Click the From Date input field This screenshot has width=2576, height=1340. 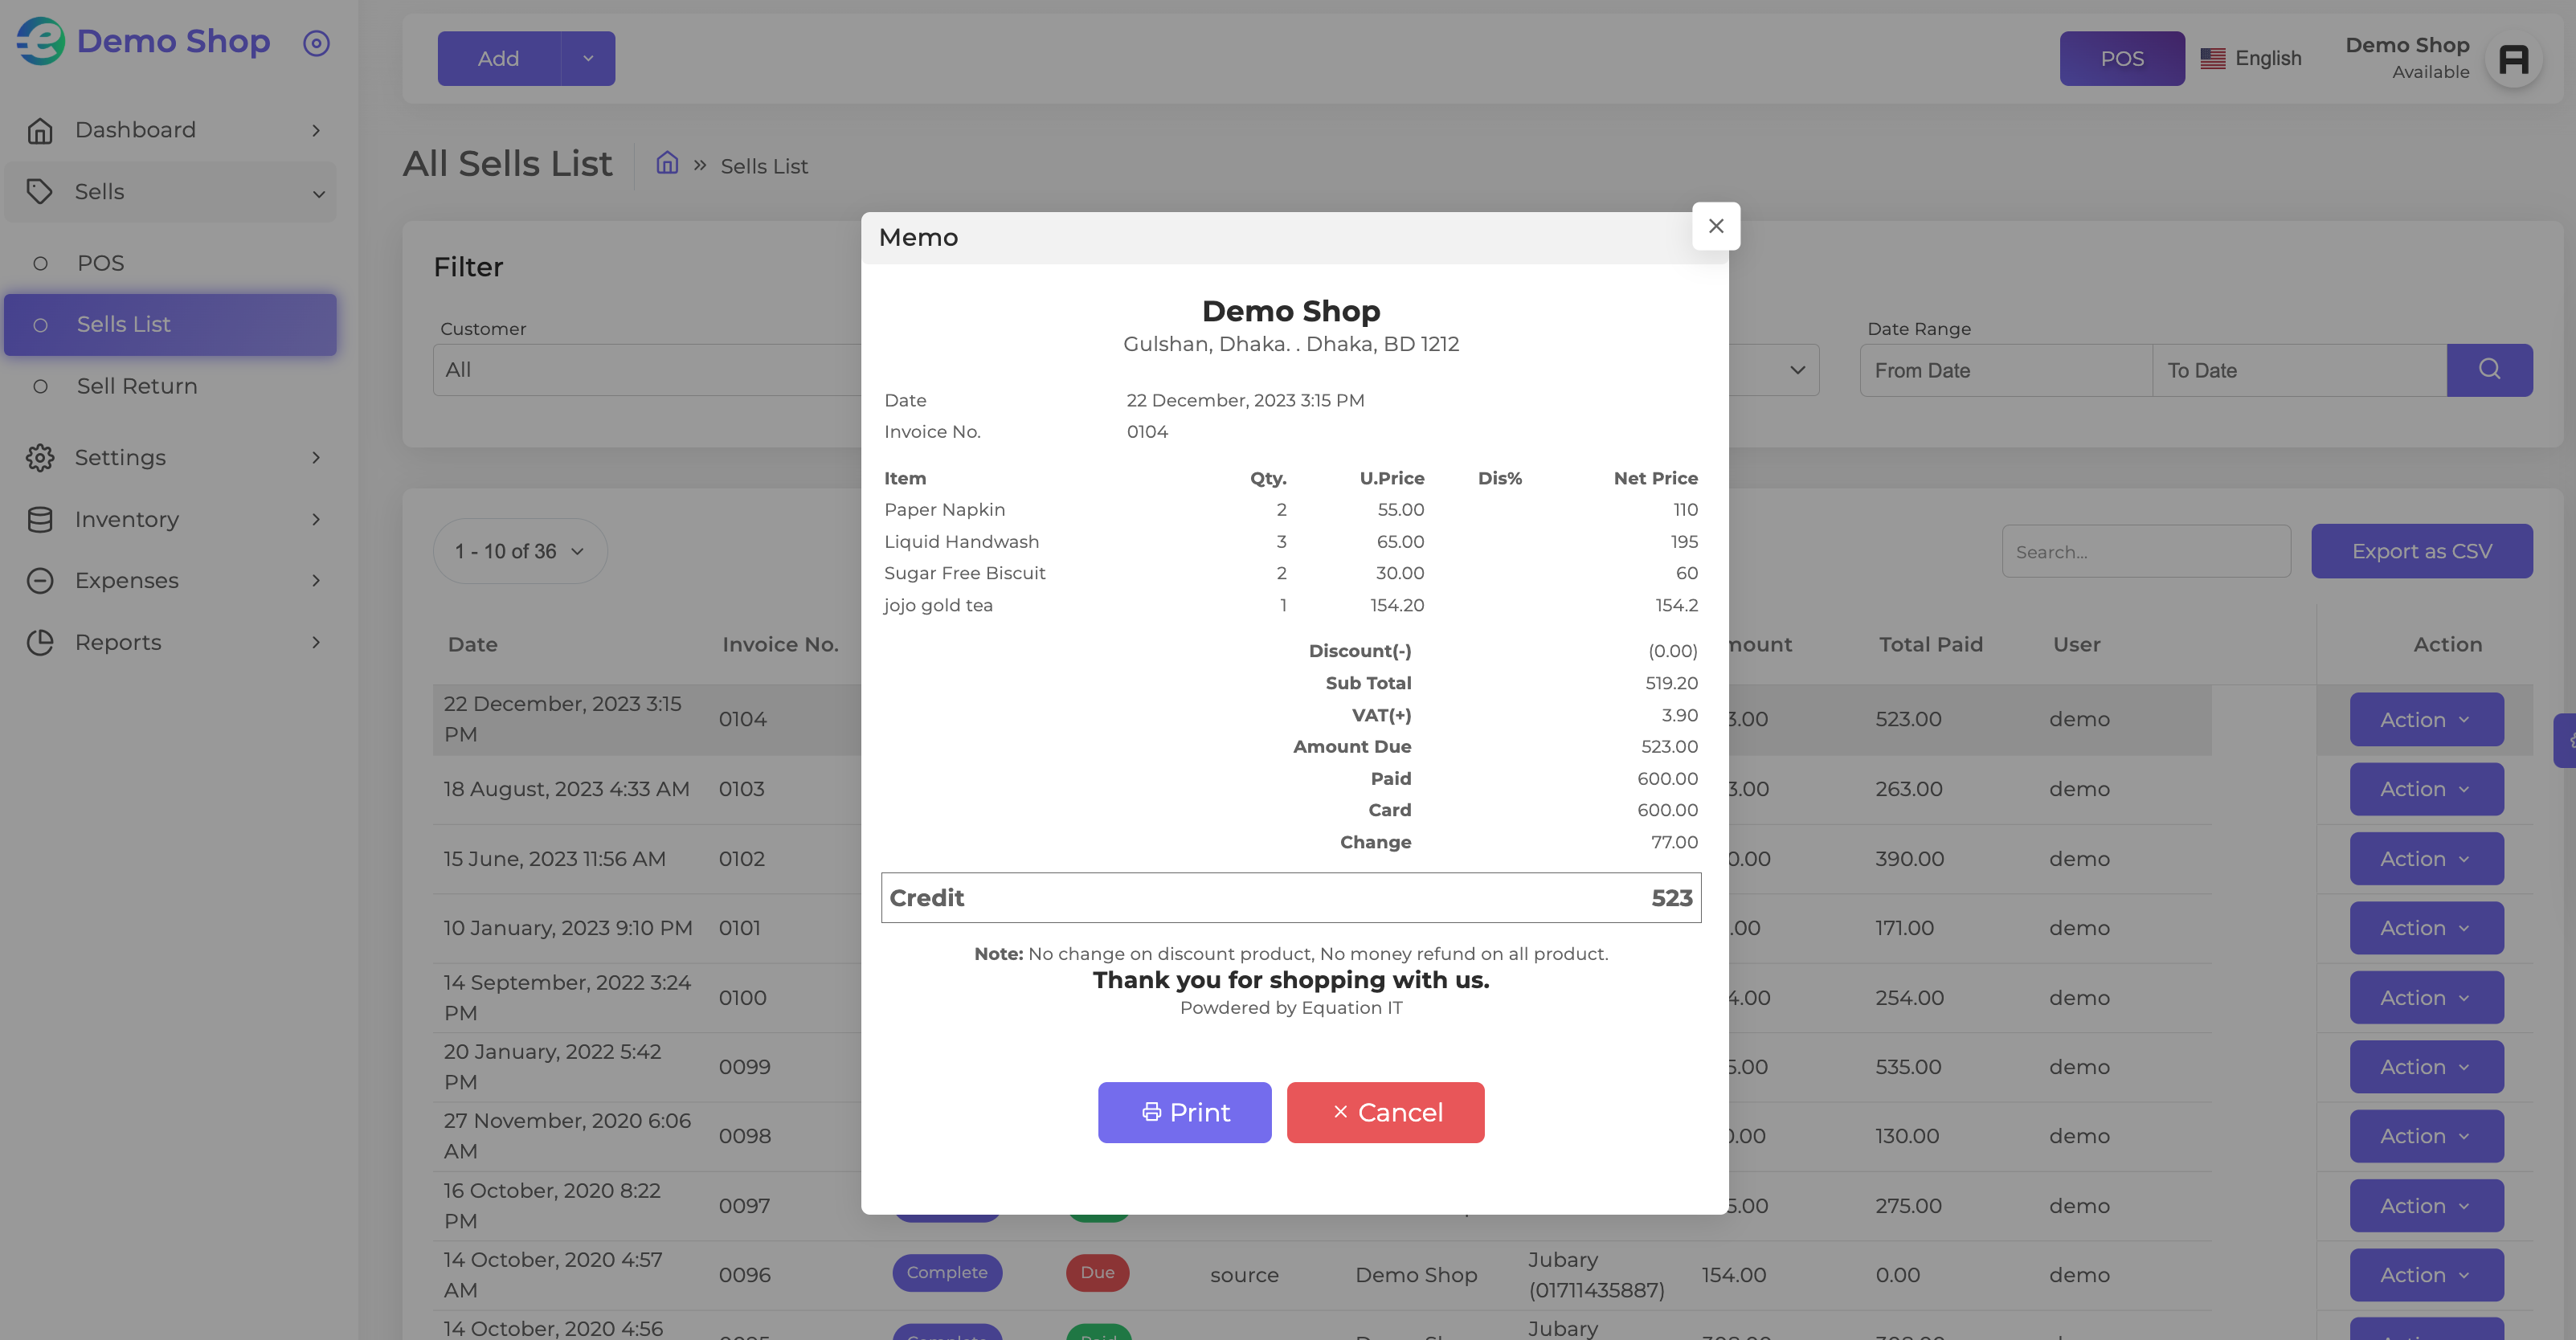click(x=2006, y=370)
